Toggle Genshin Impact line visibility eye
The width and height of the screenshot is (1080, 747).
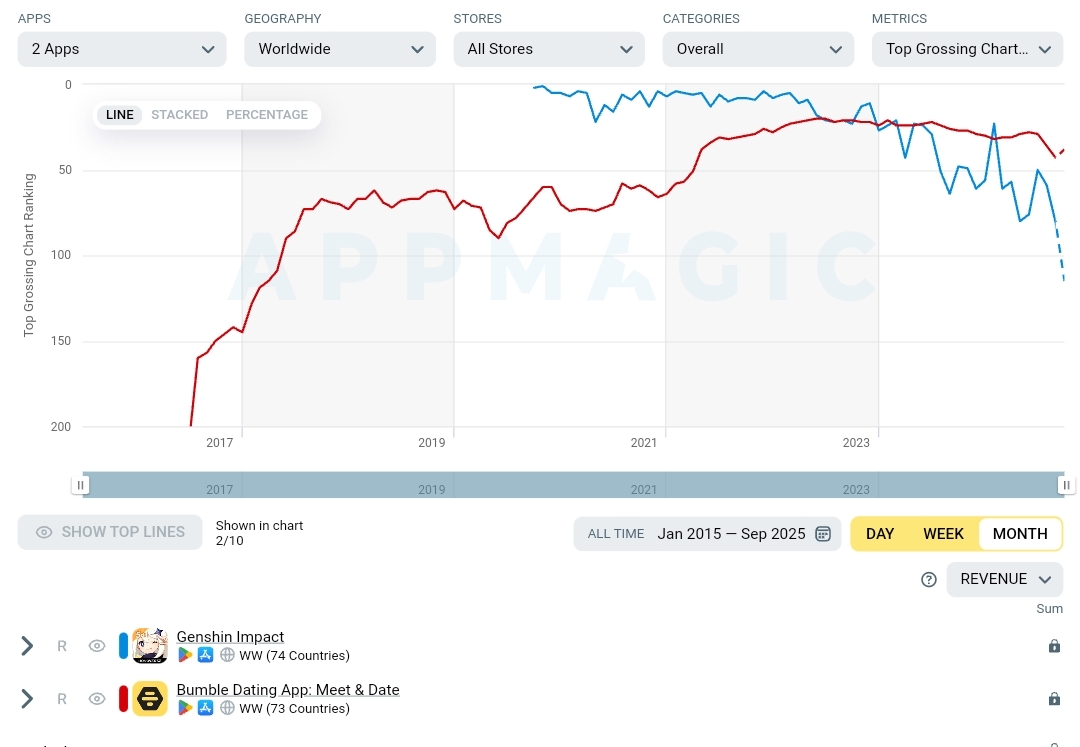(x=97, y=646)
